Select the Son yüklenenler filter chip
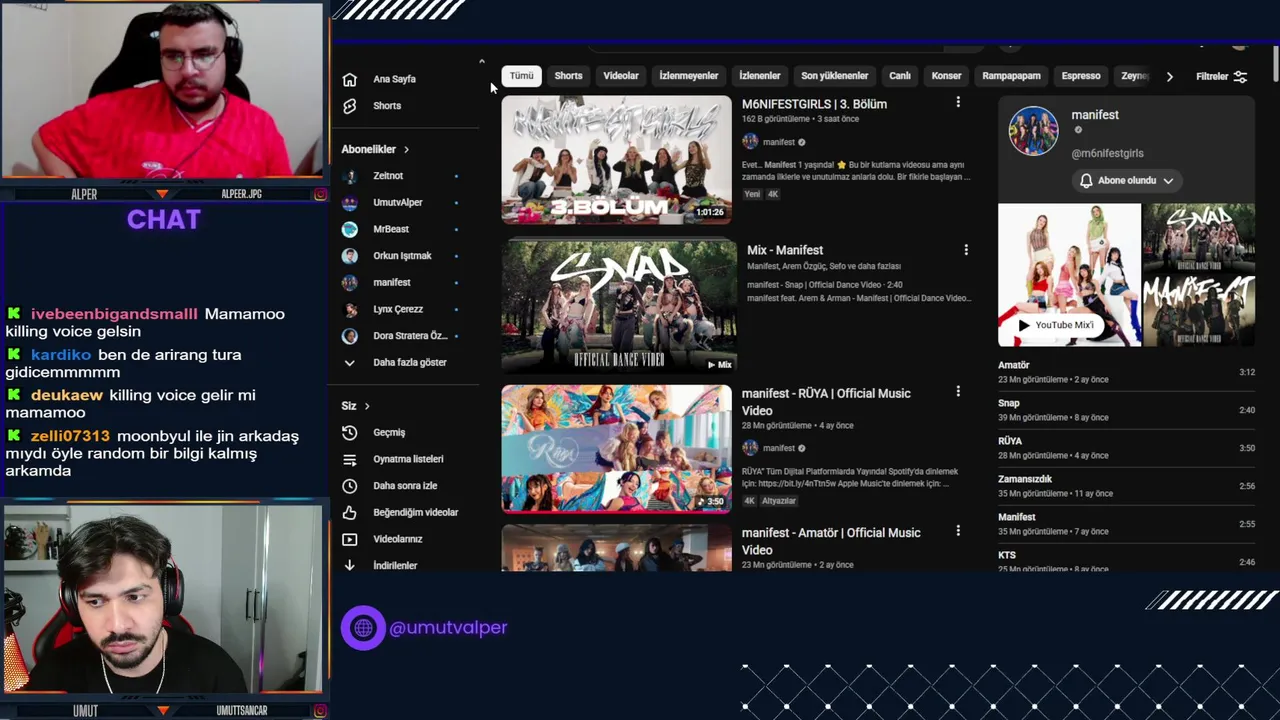 (x=835, y=76)
